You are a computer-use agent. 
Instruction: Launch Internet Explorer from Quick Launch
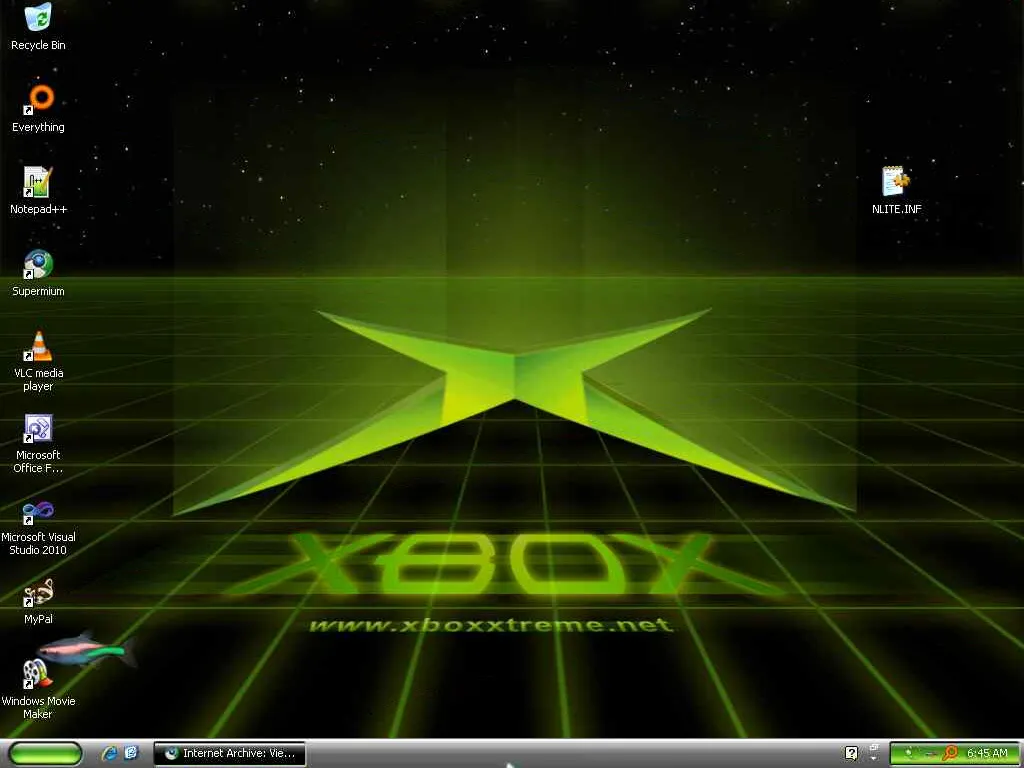pyautogui.click(x=109, y=753)
